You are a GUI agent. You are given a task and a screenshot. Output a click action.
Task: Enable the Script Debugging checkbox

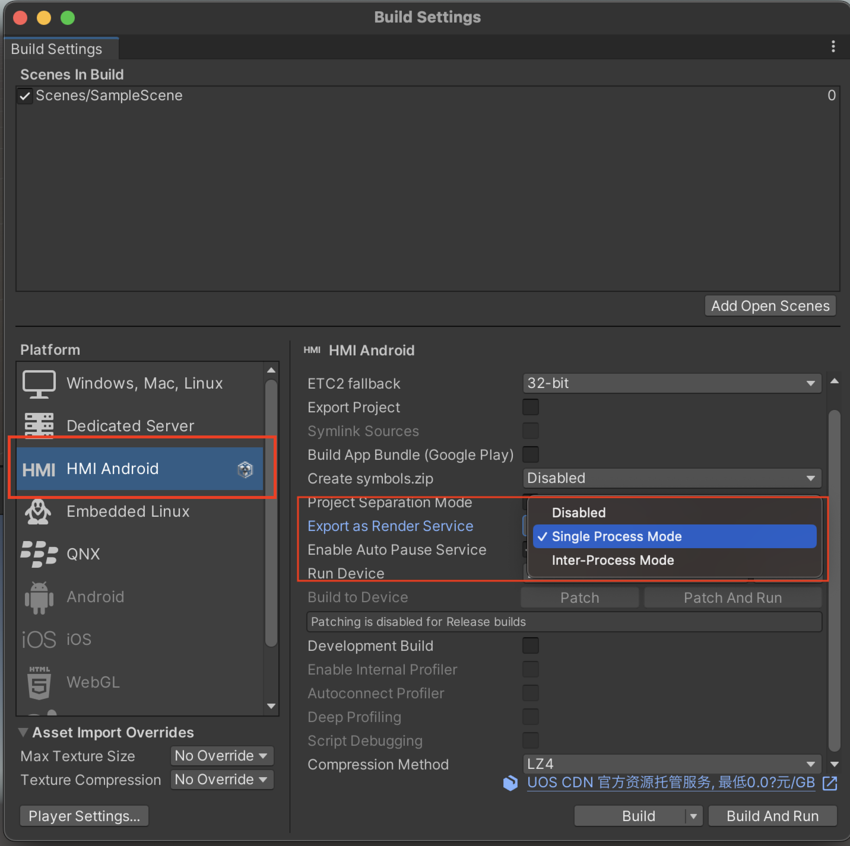pyautogui.click(x=530, y=741)
